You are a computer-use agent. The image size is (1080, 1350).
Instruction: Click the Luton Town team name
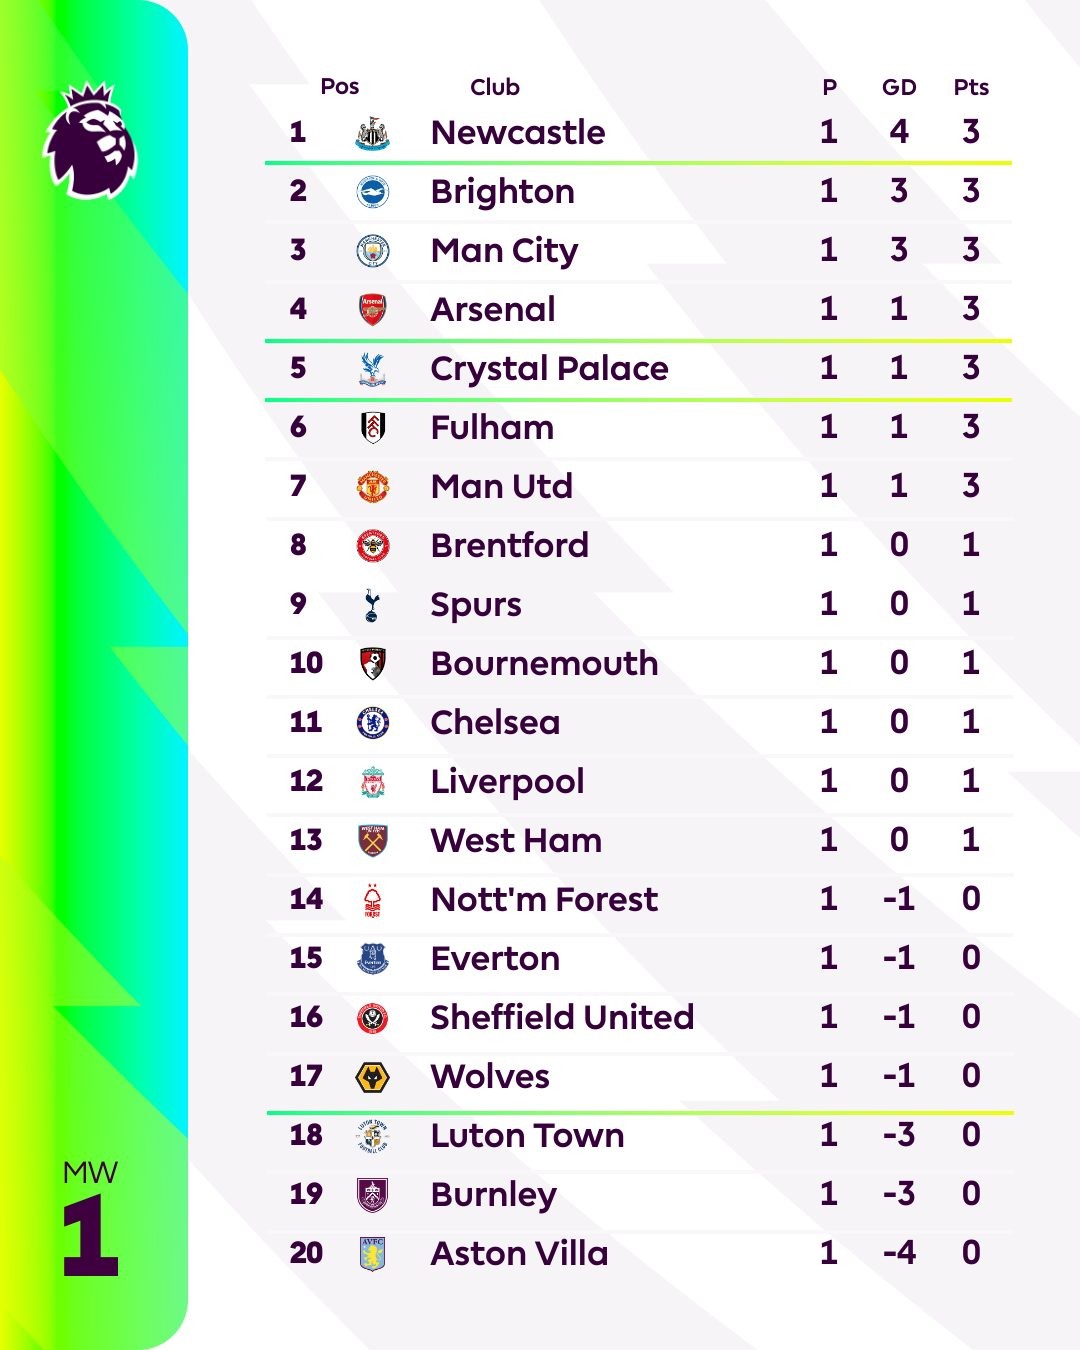click(x=527, y=1136)
